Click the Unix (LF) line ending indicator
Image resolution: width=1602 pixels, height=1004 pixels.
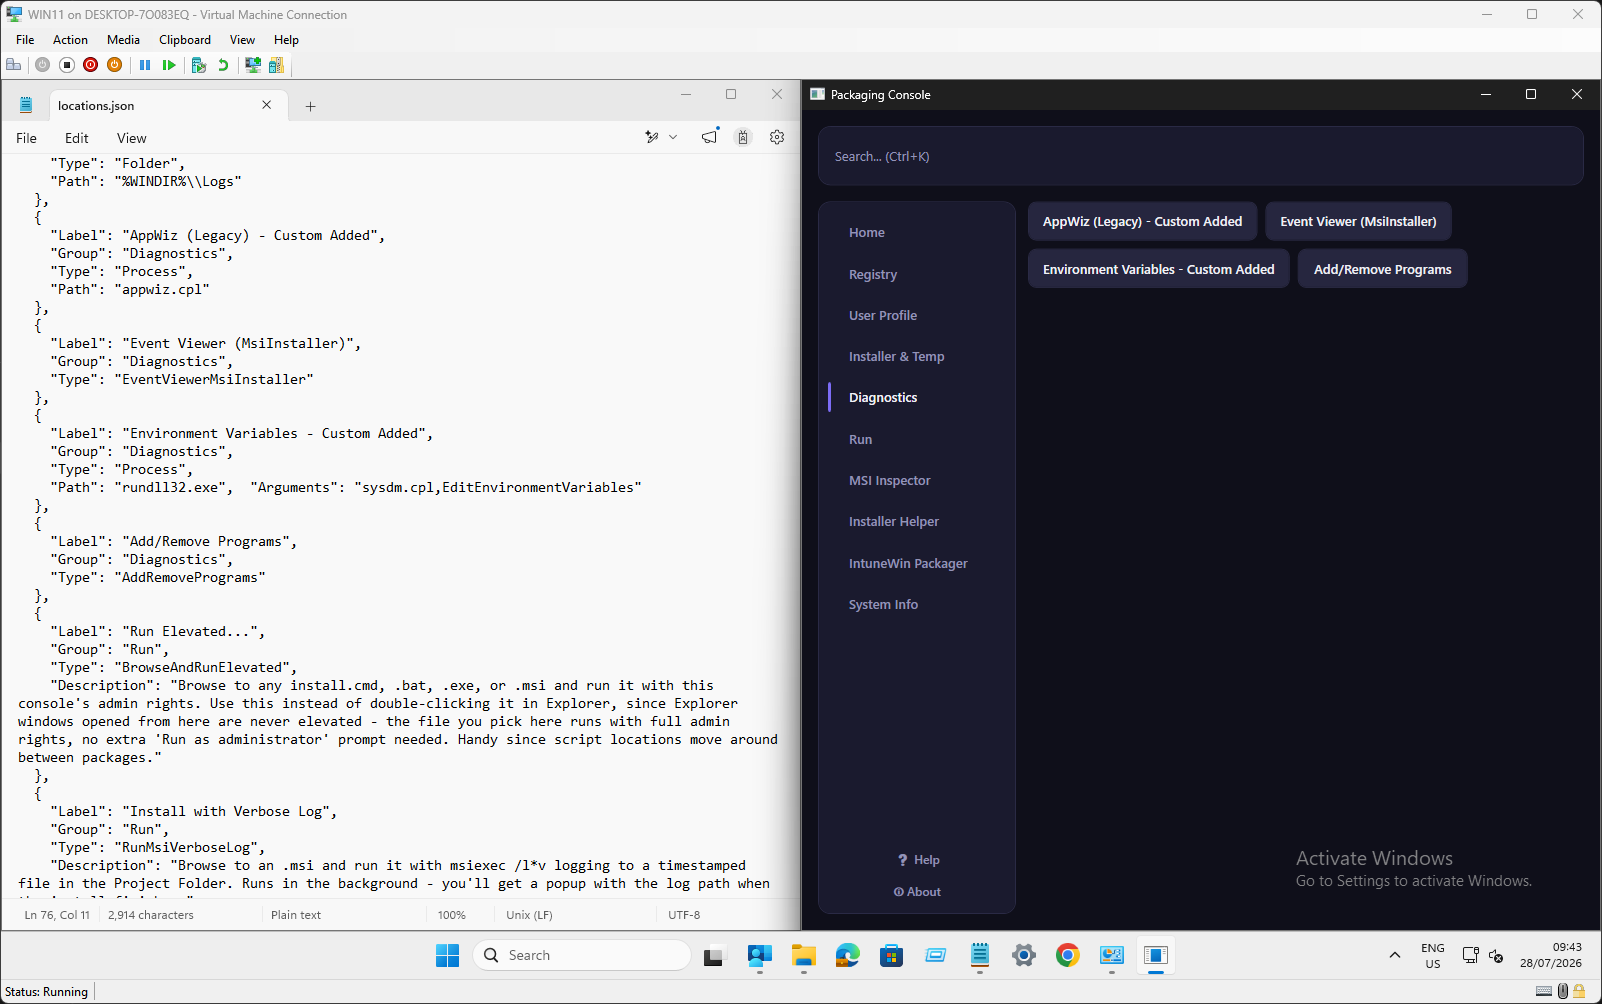click(529, 915)
